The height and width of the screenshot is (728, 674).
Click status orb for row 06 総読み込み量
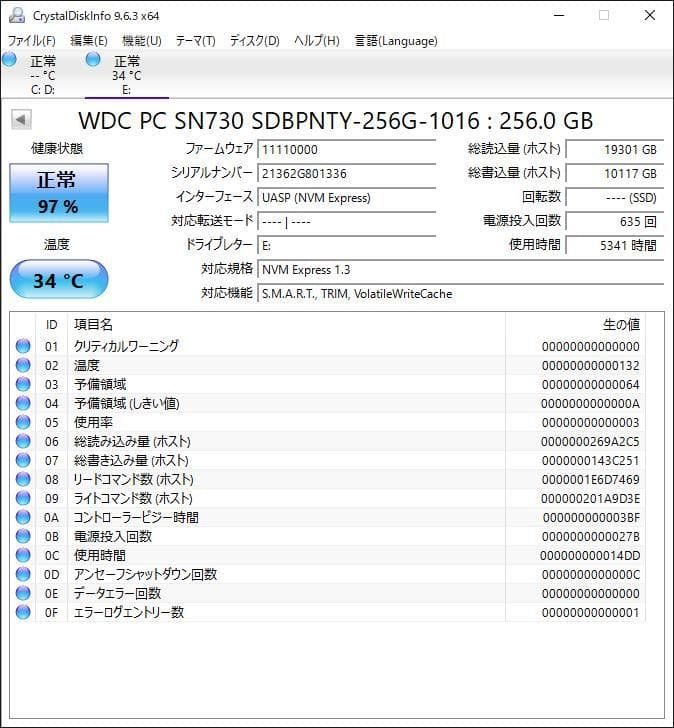(x=23, y=442)
